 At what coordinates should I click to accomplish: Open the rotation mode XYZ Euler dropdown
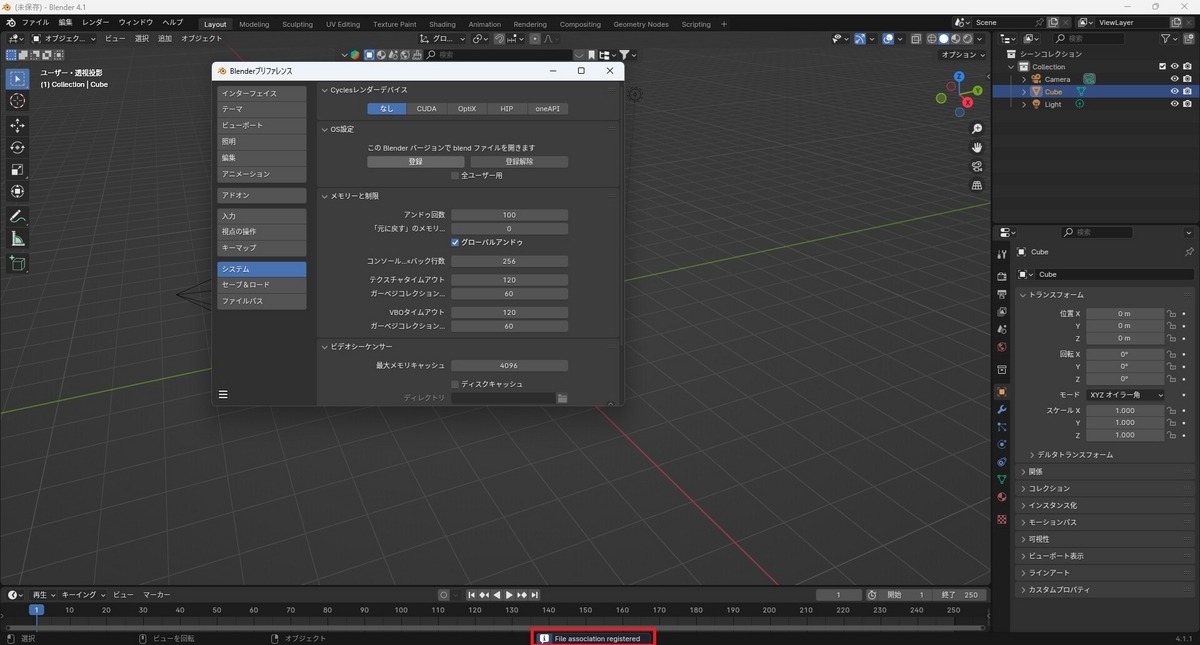pos(1126,395)
